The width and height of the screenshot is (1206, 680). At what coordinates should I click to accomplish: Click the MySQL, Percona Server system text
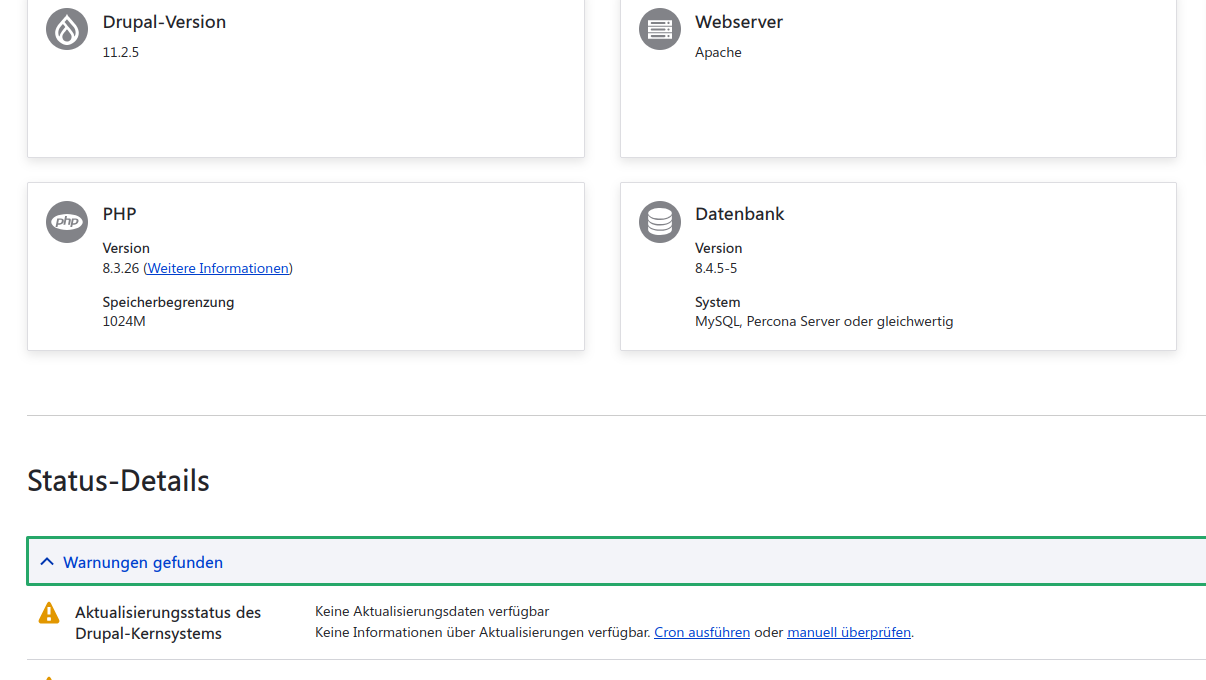coord(824,321)
